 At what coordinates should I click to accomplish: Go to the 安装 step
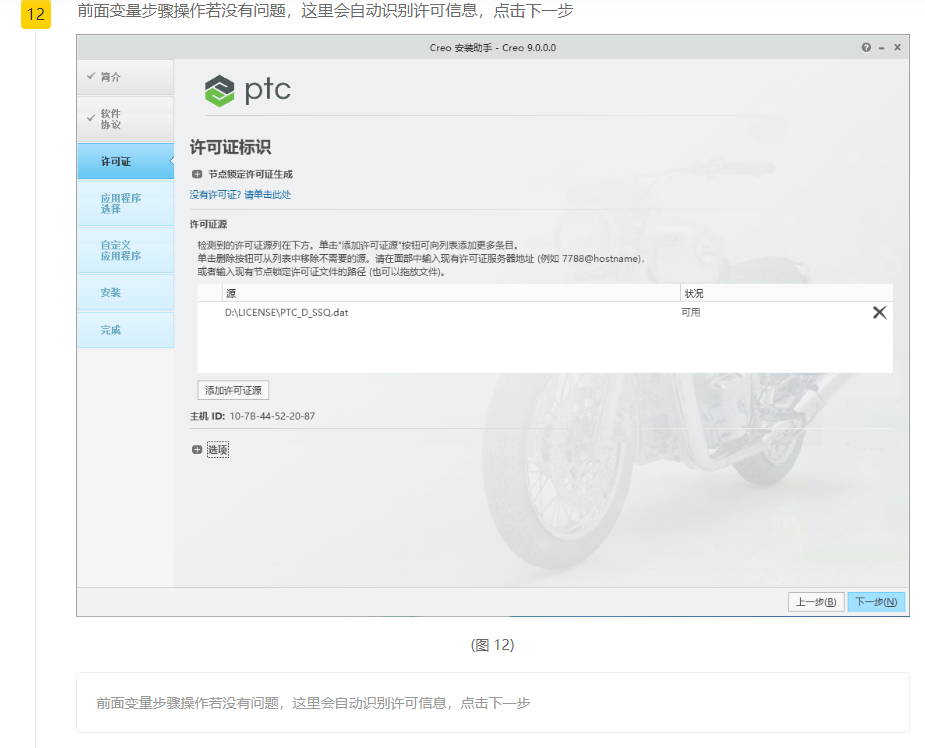(x=126, y=293)
